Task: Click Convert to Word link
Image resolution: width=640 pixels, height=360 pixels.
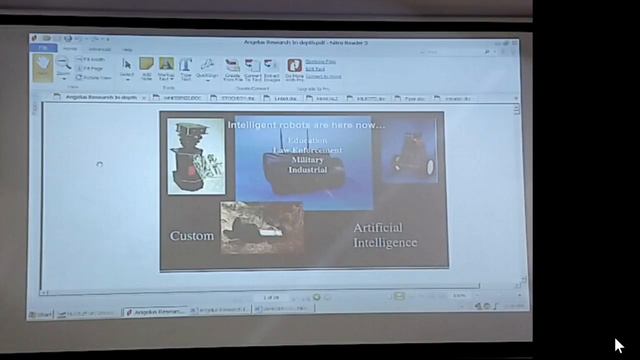Action: coord(323,76)
